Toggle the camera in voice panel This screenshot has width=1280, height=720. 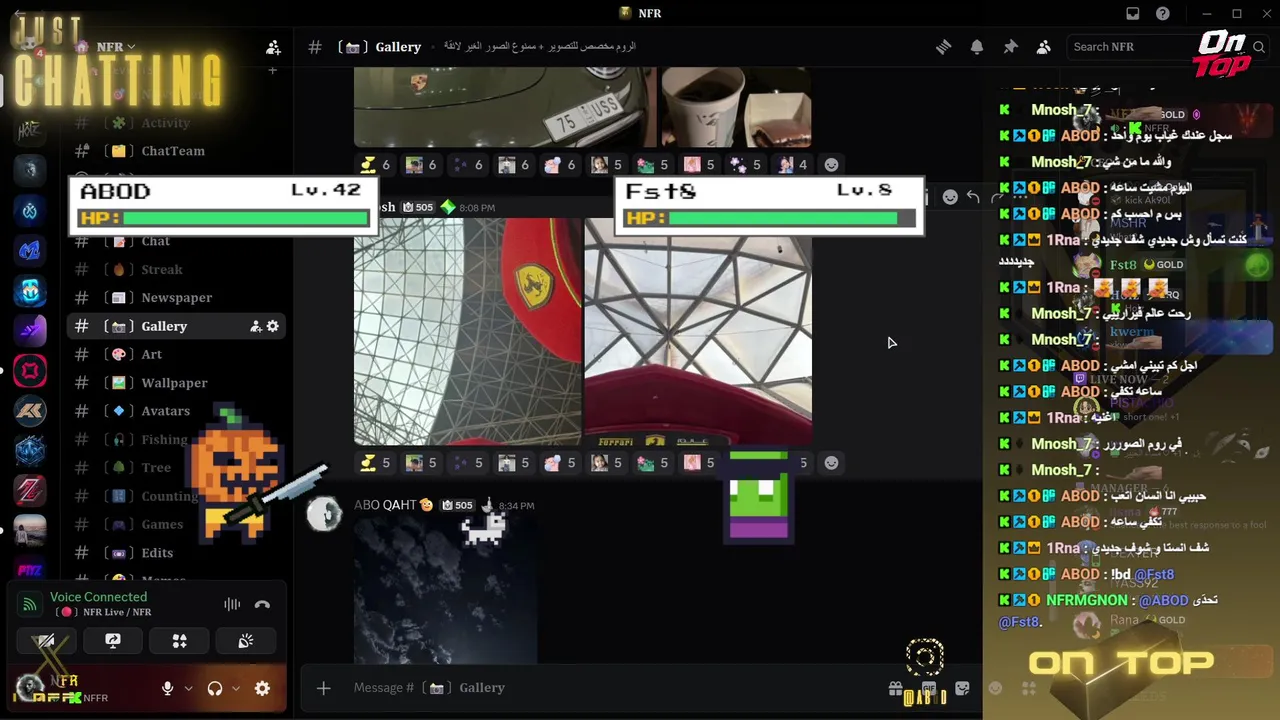[46, 641]
